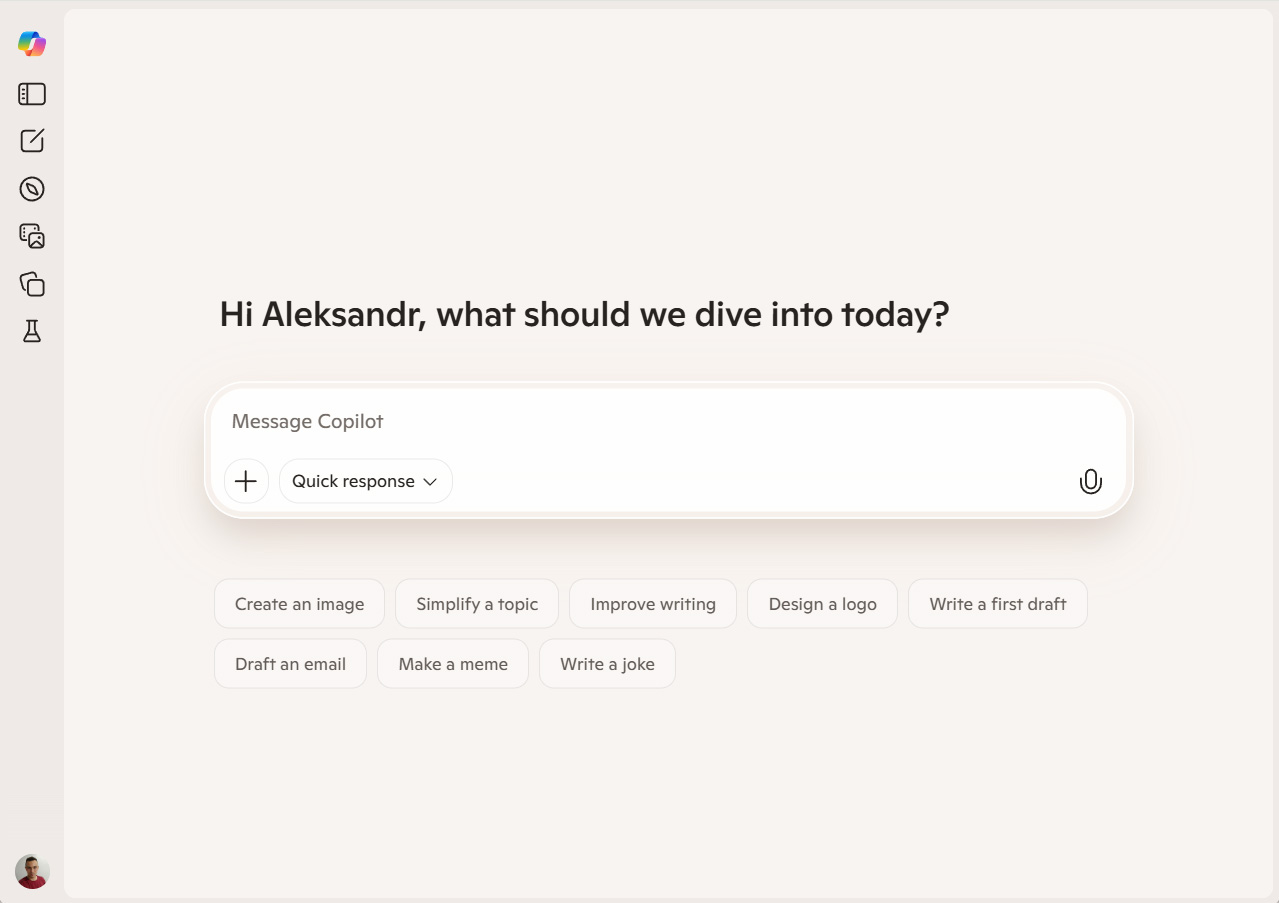This screenshot has height=903, width=1279.
Task: Click the Copilot logo icon
Action: pyautogui.click(x=32, y=44)
